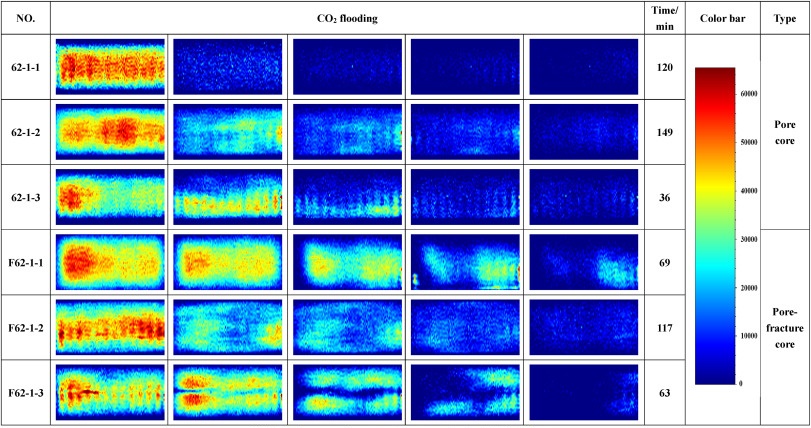Select the NO. column header
The height and width of the screenshot is (428, 811).
coord(24,17)
